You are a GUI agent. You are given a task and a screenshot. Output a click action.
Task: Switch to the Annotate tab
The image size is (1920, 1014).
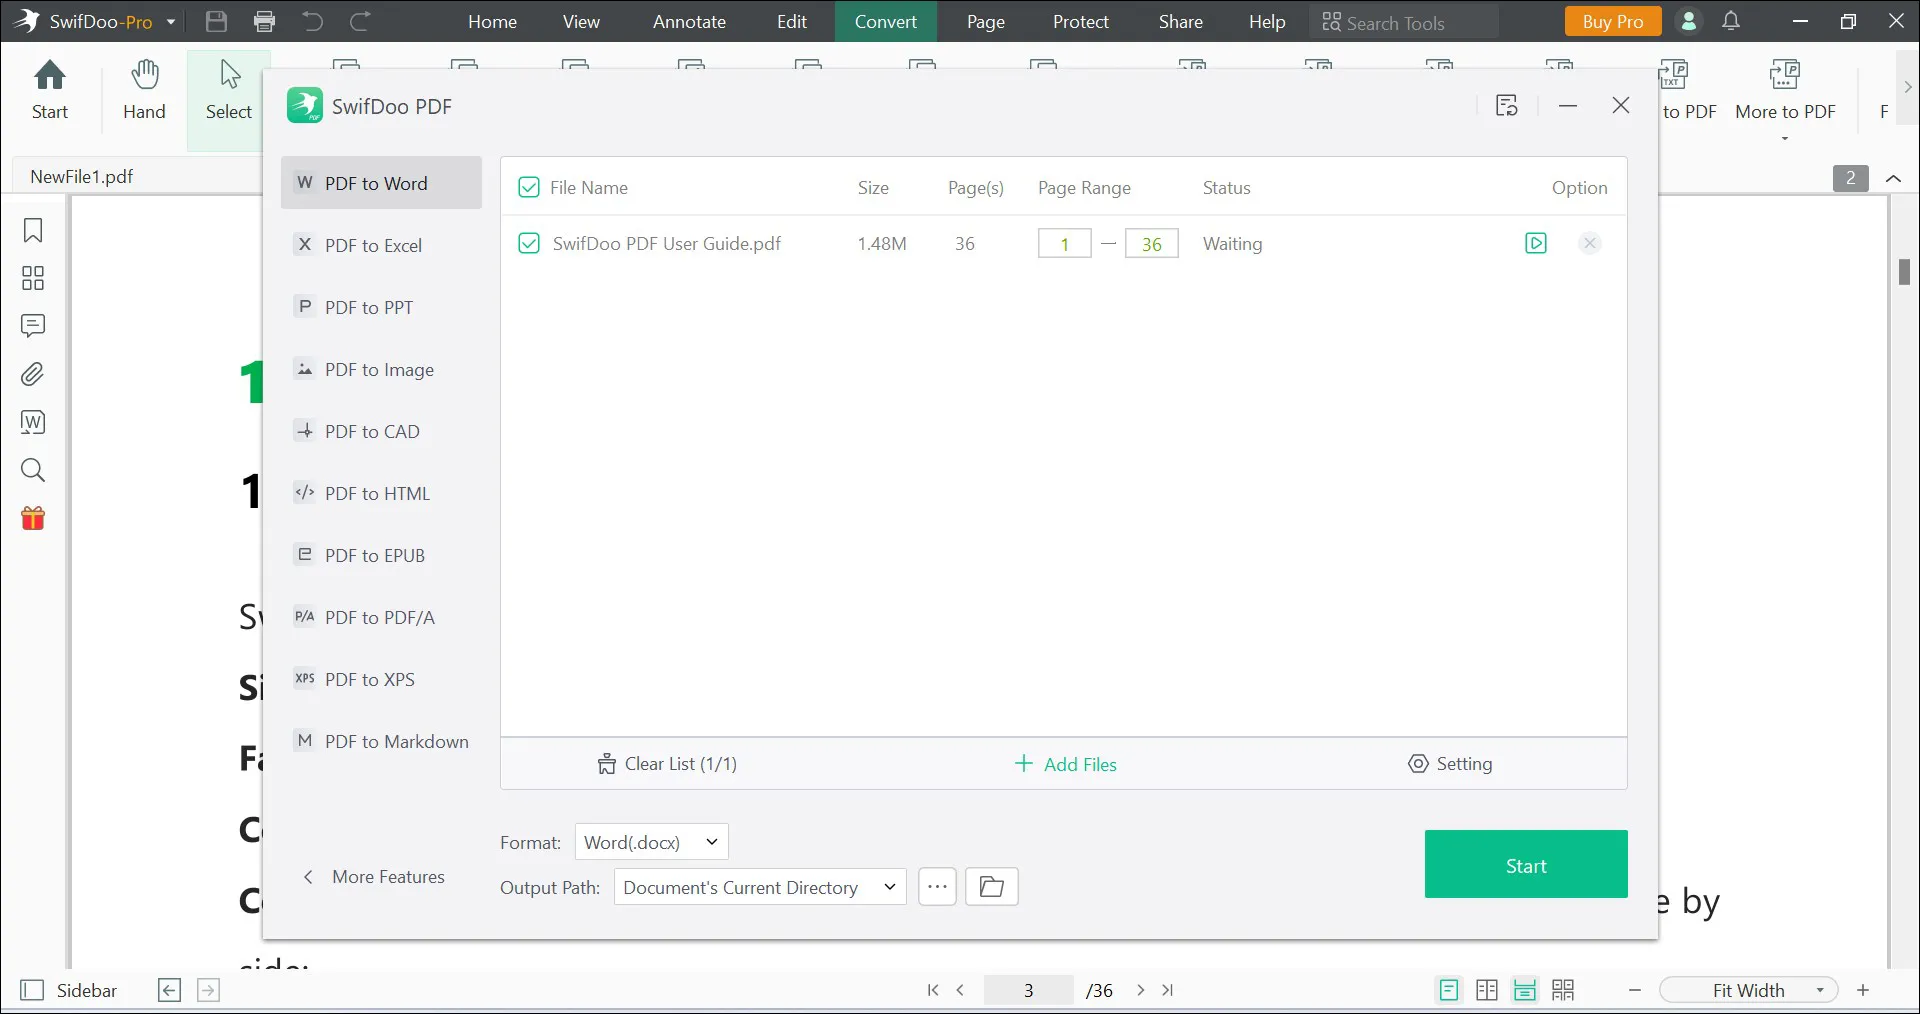tap(689, 21)
